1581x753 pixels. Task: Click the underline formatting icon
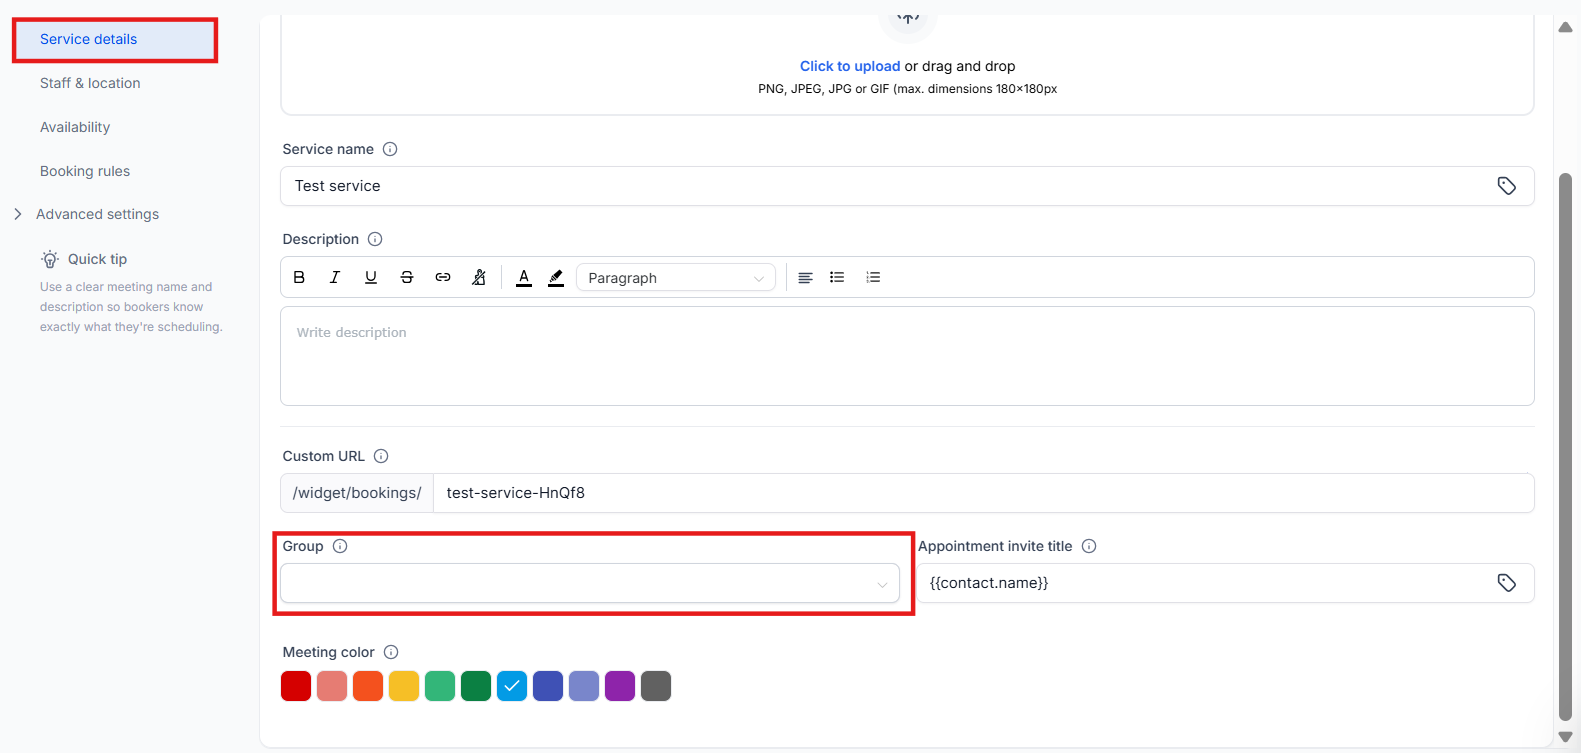pos(371,278)
